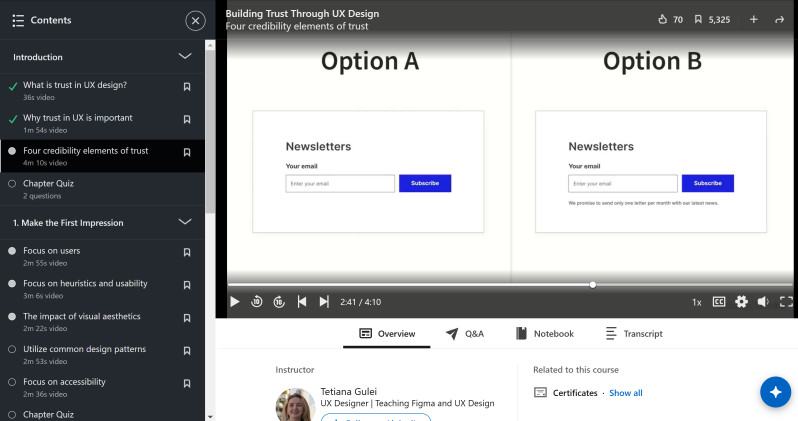Switch to the Transcript tab

click(x=634, y=334)
